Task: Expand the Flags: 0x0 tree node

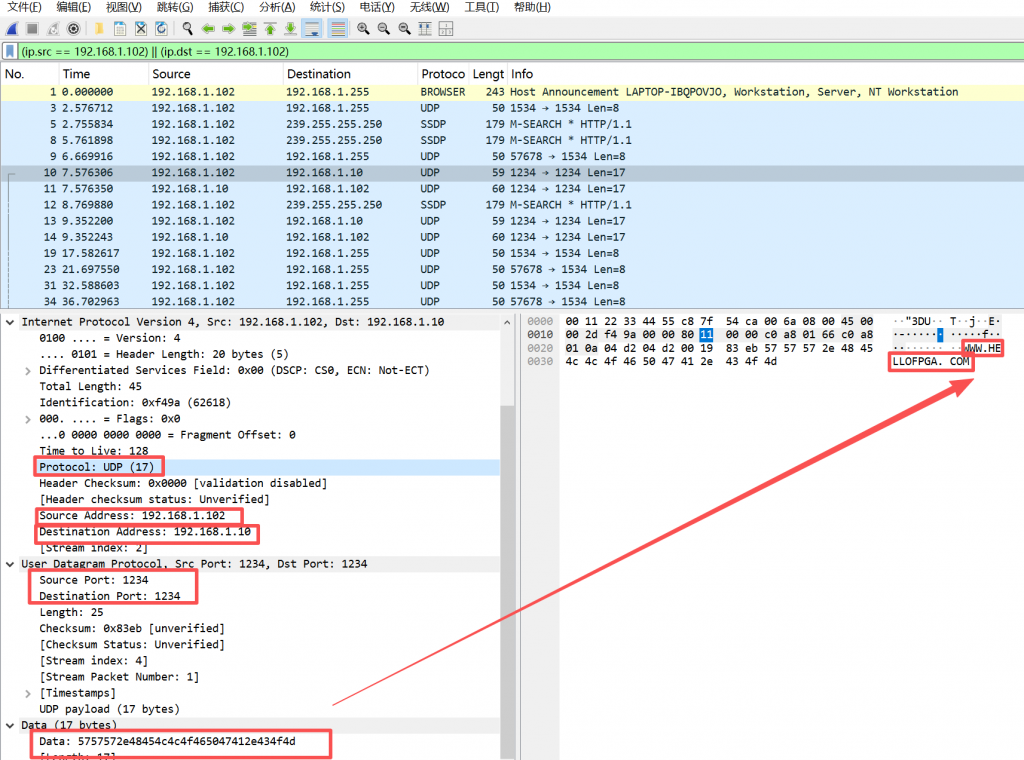Action: [28, 419]
